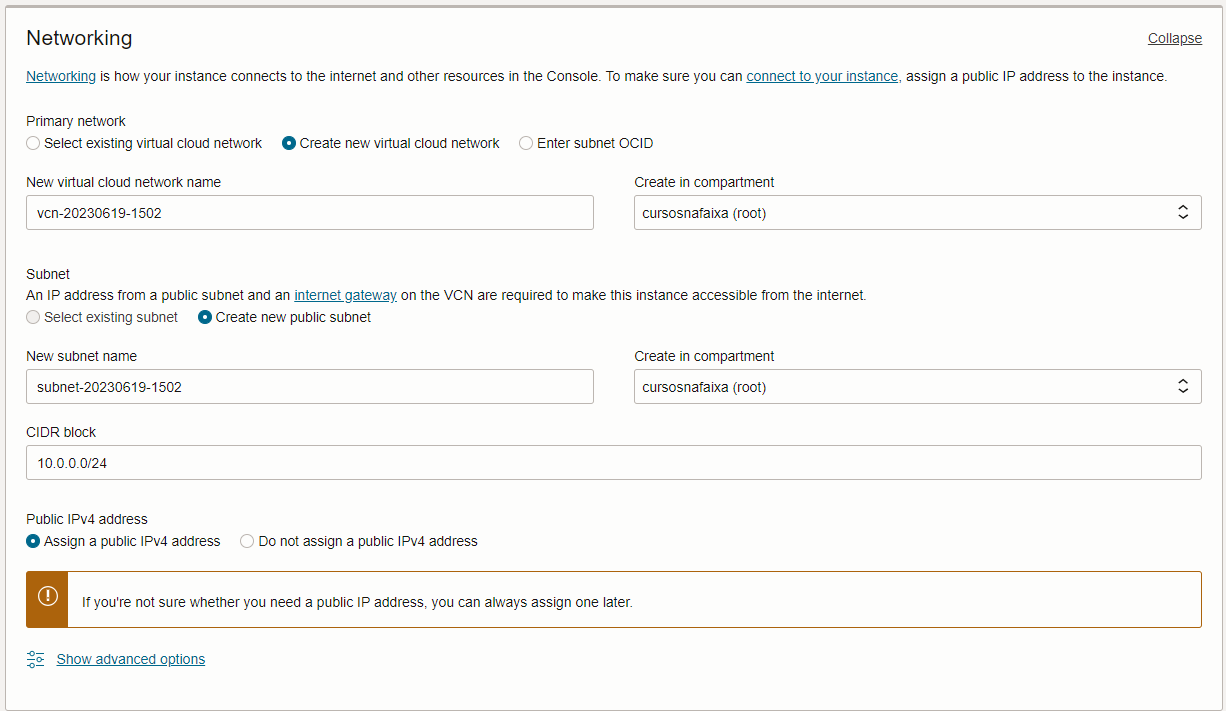1226x711 pixels.
Task: Show advanced options link
Action: click(x=131, y=659)
